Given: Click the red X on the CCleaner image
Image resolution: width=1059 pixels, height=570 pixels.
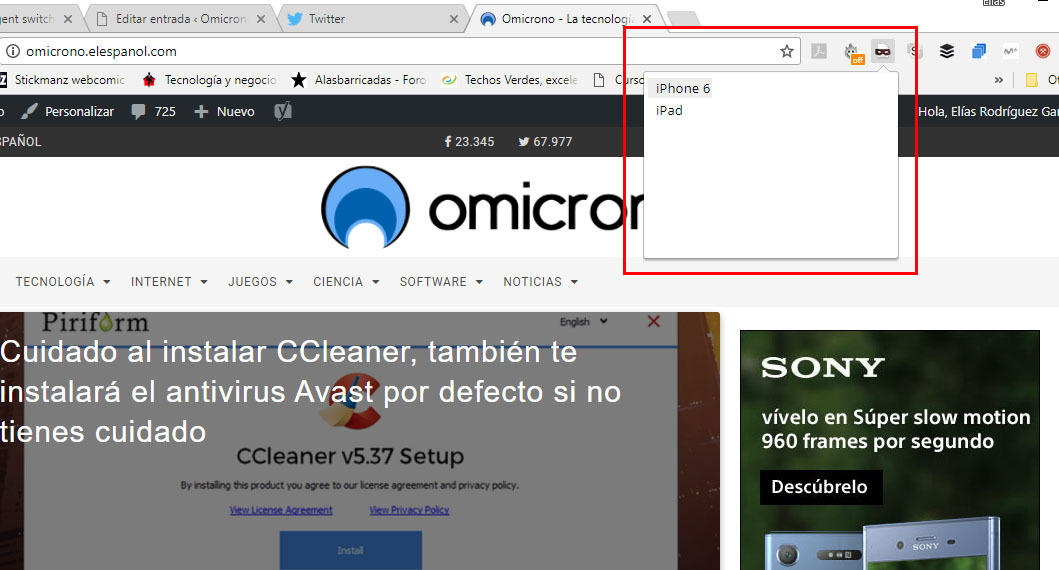Looking at the screenshot, I should [654, 321].
